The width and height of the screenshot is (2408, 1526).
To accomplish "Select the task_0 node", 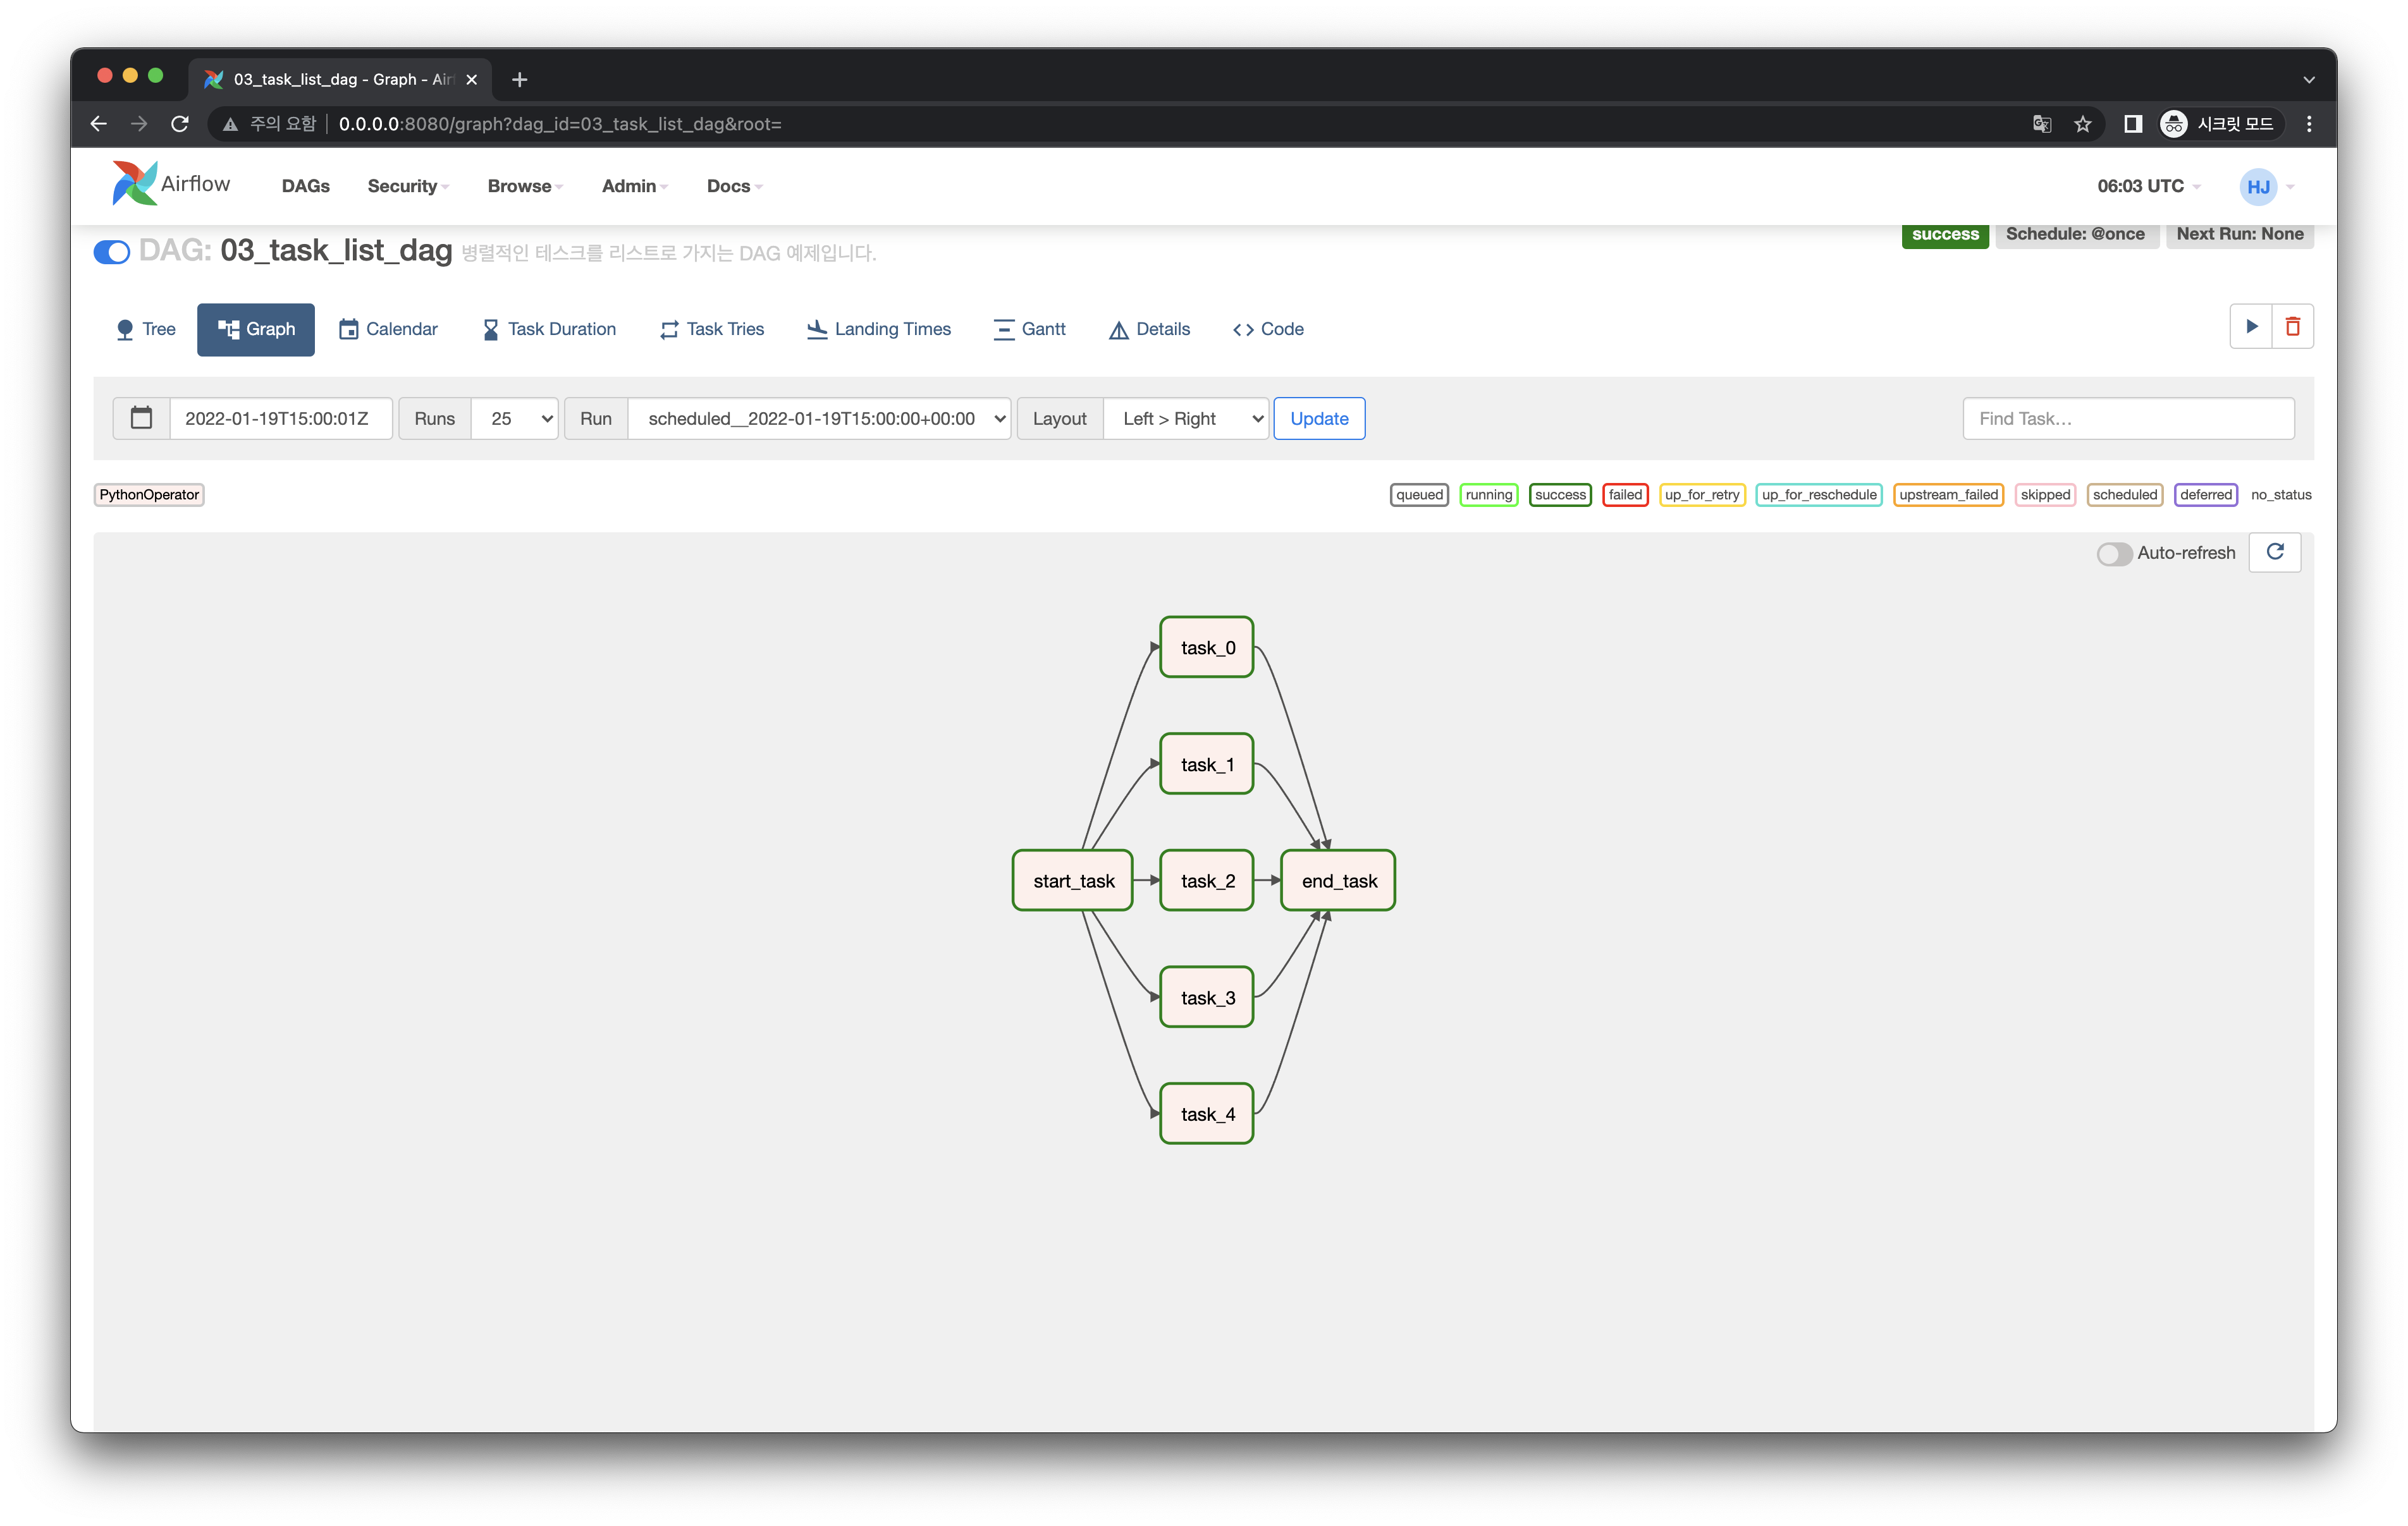I will tap(1206, 647).
